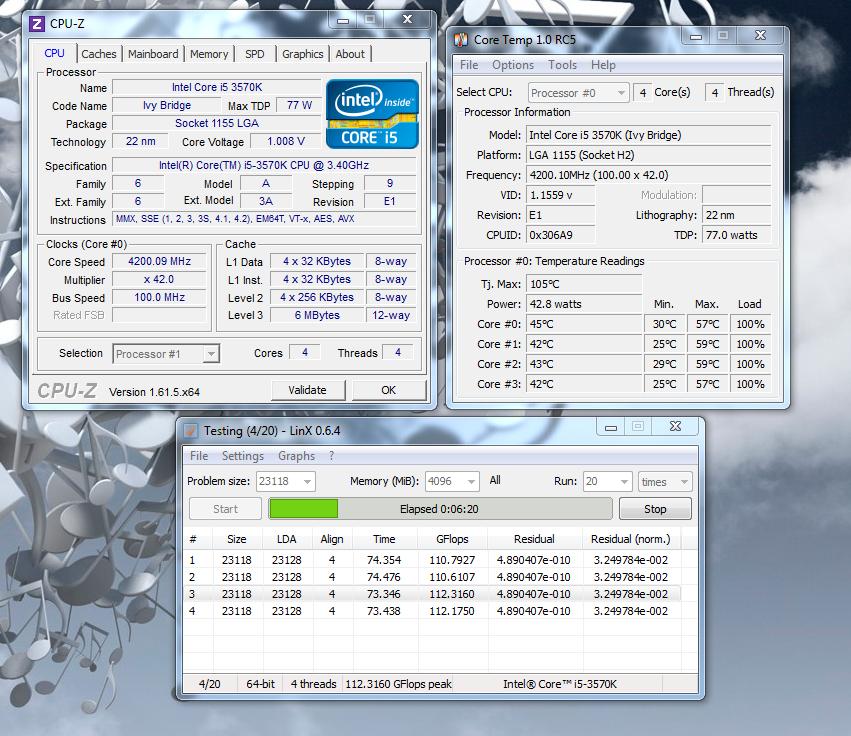This screenshot has width=851, height=736.
Task: Open the Caches tab in CPU-Z
Action: click(99, 54)
